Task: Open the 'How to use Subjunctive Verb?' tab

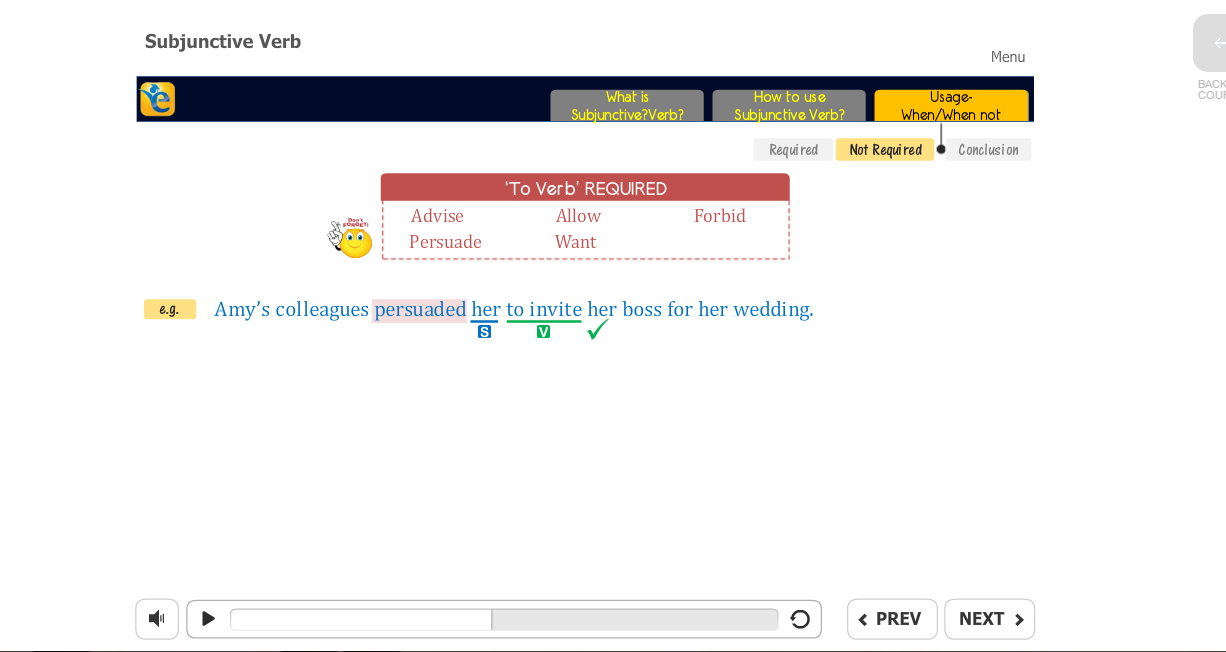Action: coord(789,105)
